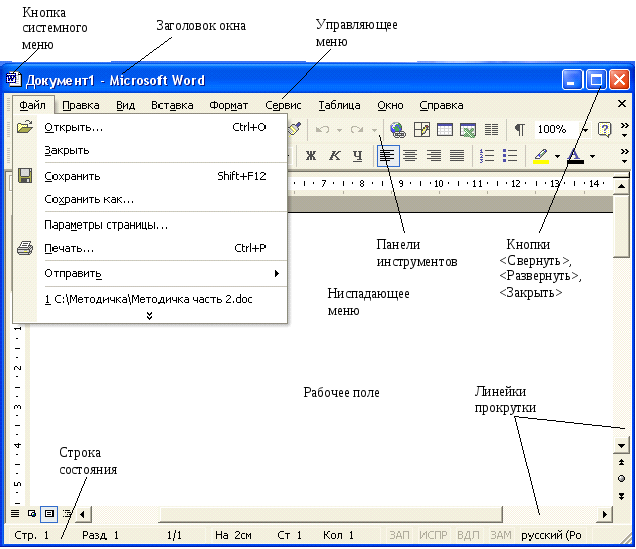Open the Правка menu
Screen dimensions: 636x549
[81, 105]
